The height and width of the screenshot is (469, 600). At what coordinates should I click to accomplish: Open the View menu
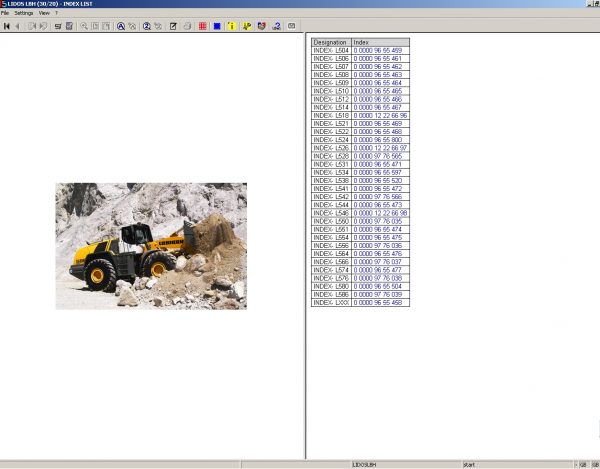(44, 13)
